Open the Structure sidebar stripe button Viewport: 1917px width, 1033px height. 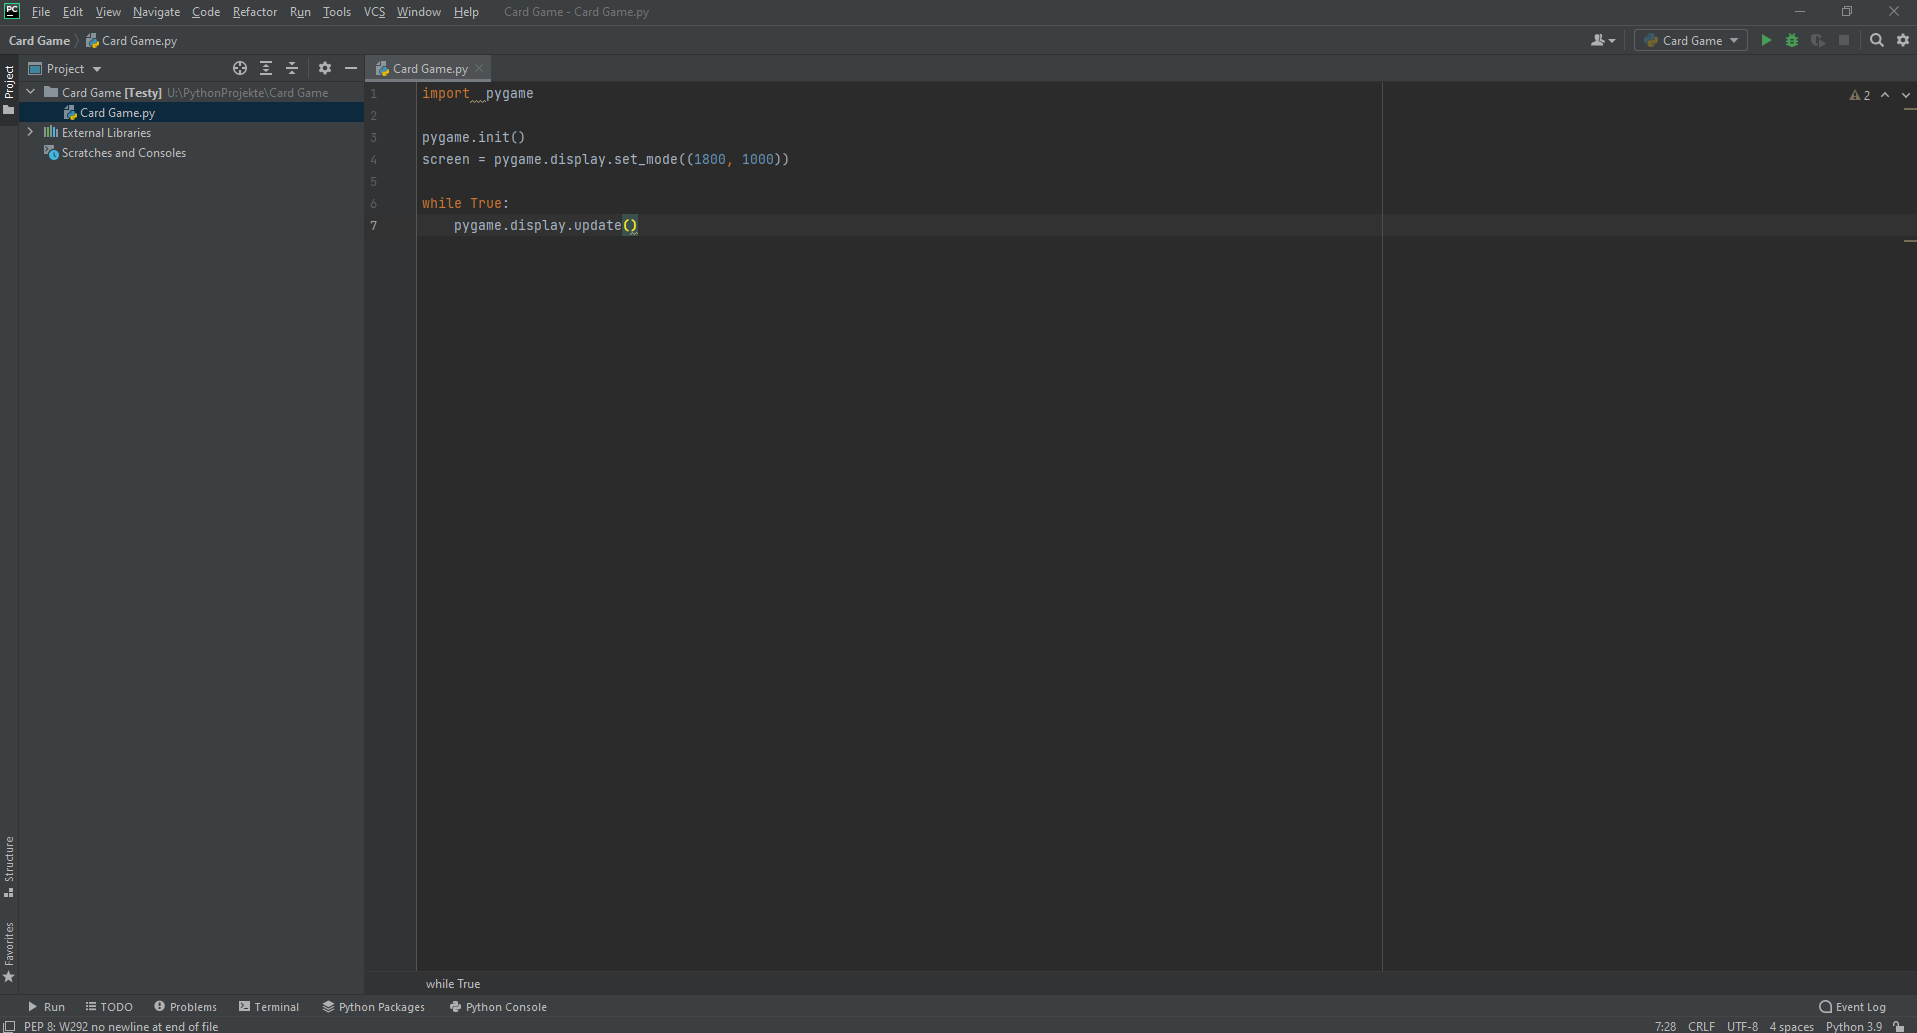tap(9, 867)
